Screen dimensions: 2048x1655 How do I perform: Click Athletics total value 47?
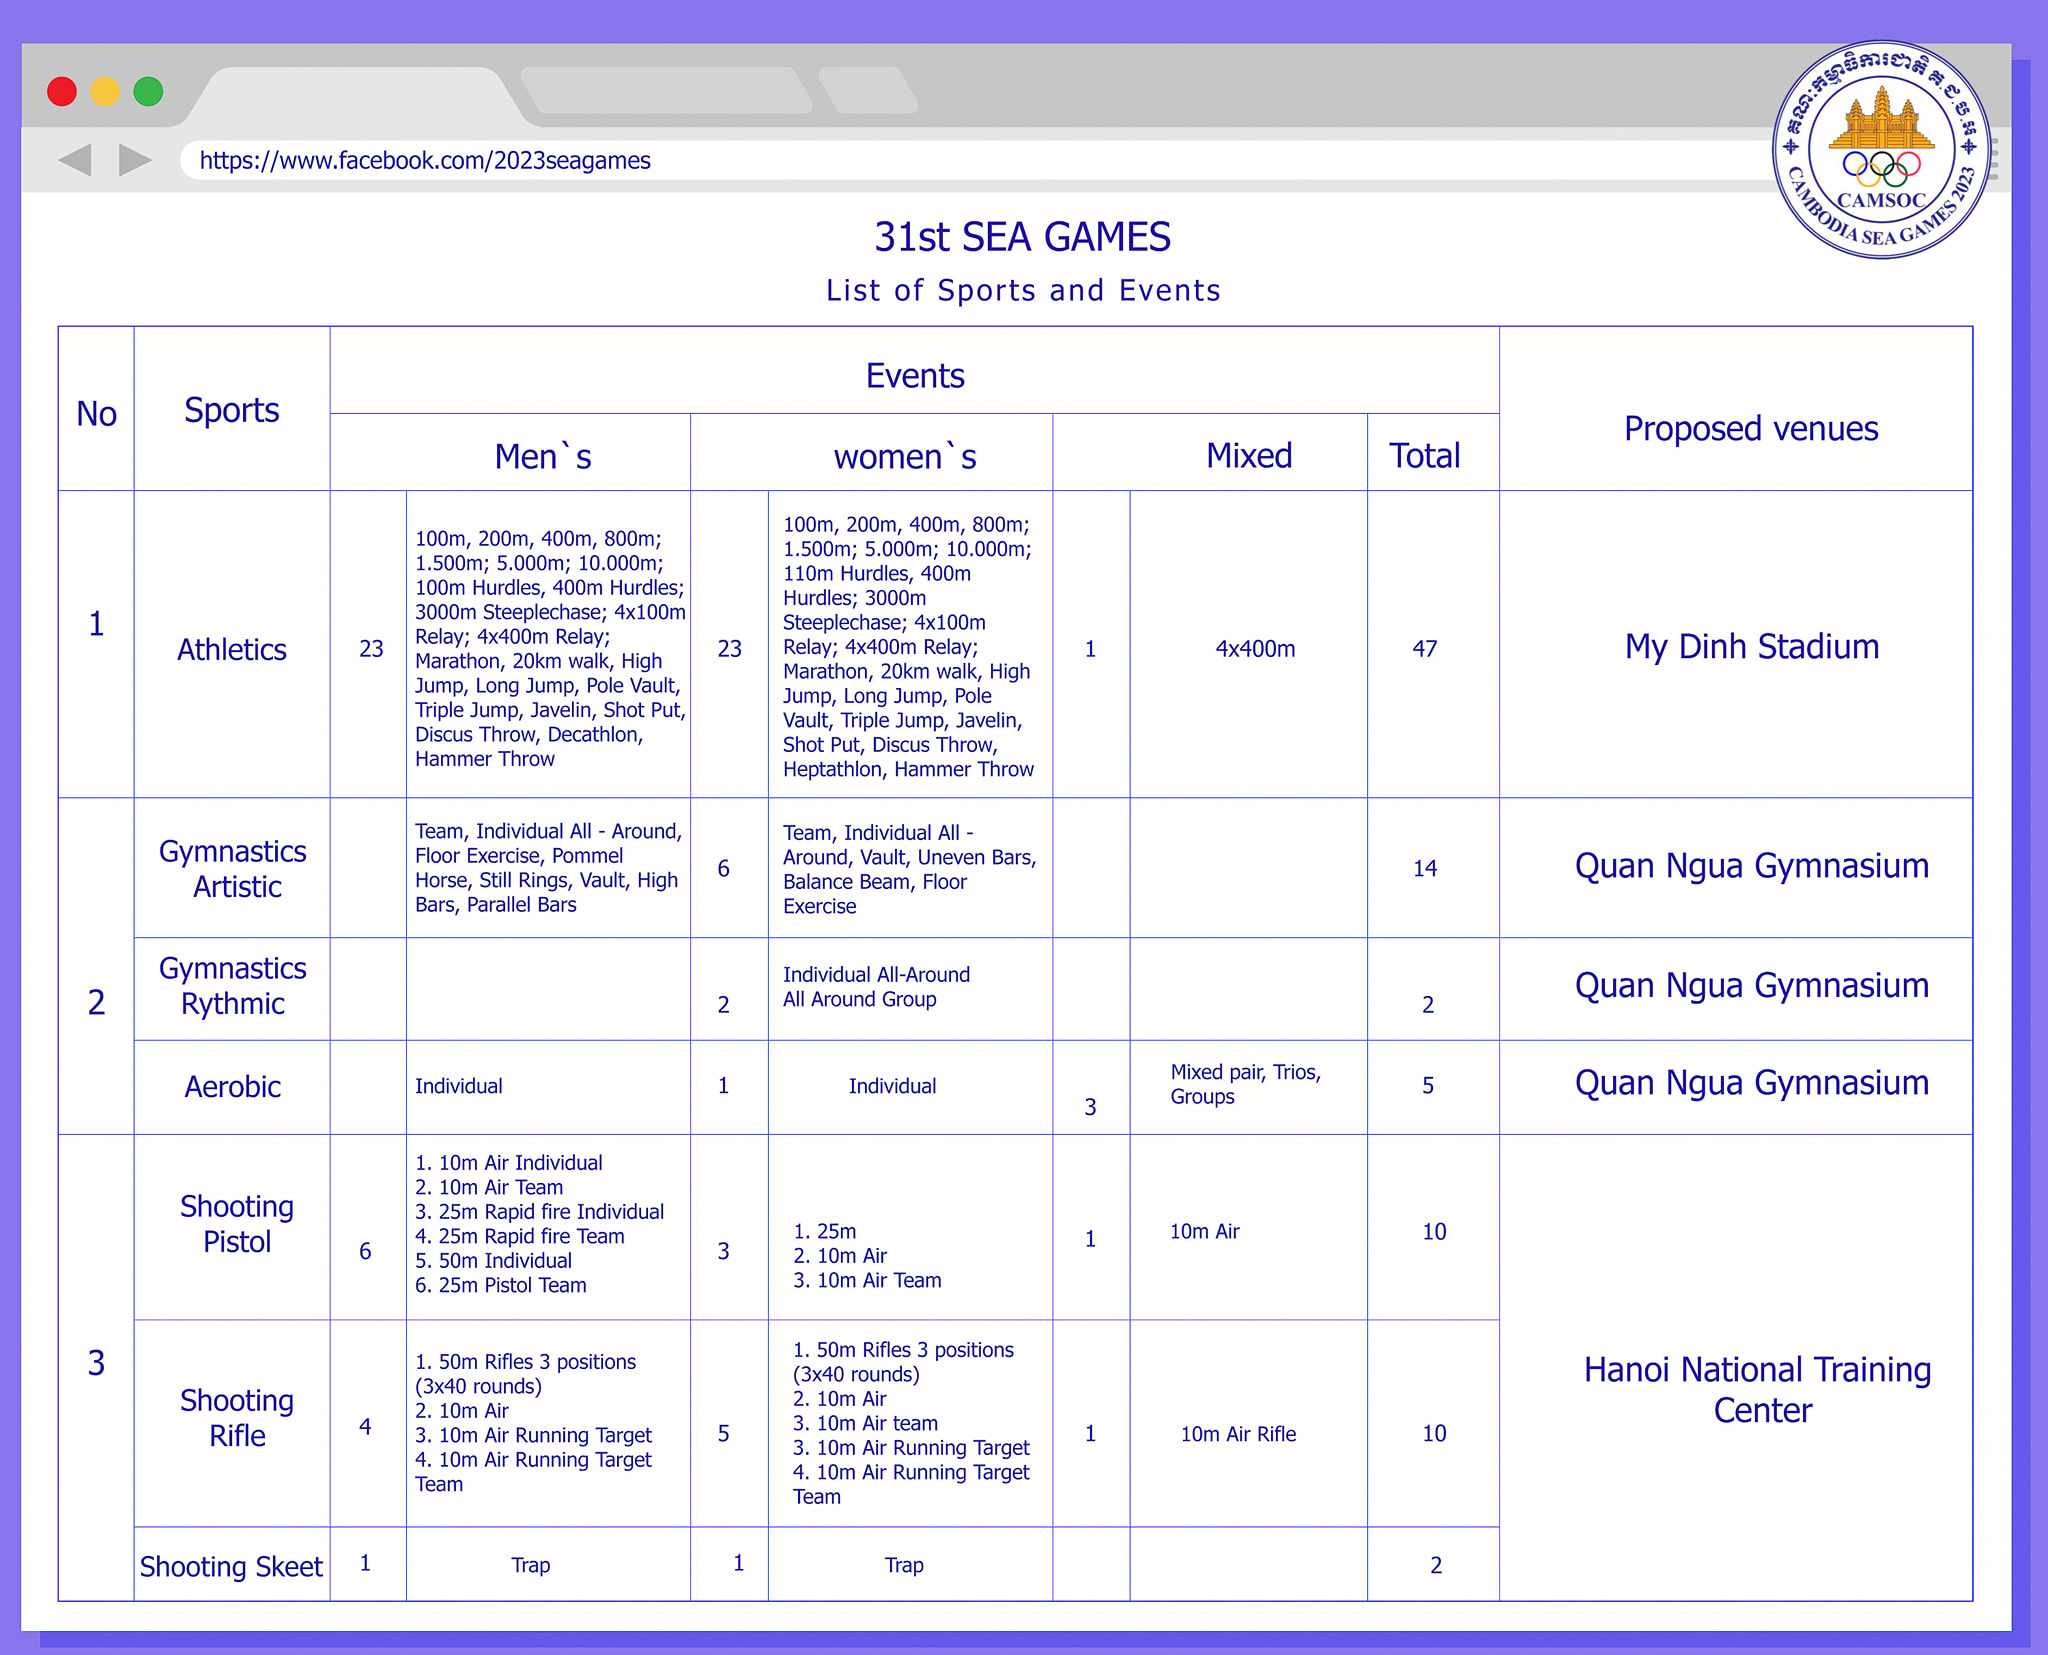pos(1425,648)
